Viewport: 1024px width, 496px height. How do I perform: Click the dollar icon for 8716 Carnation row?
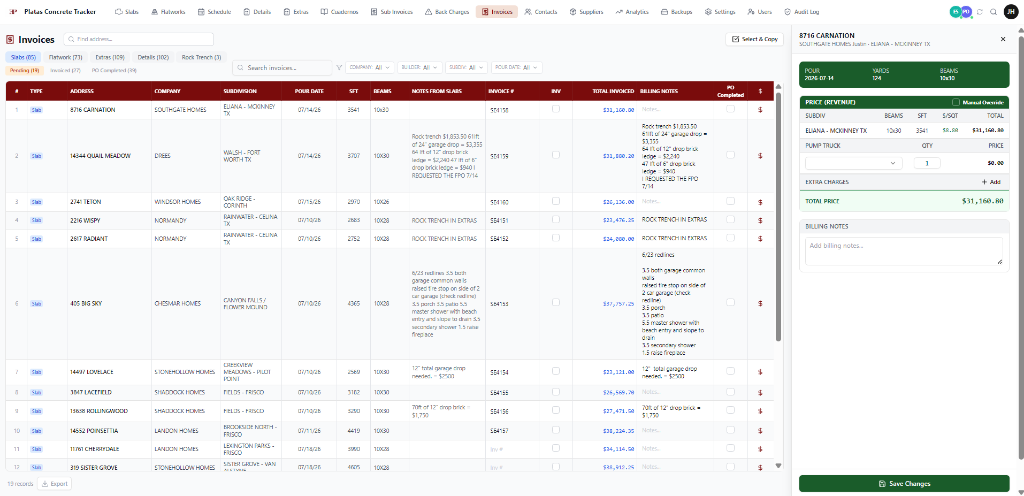point(760,110)
